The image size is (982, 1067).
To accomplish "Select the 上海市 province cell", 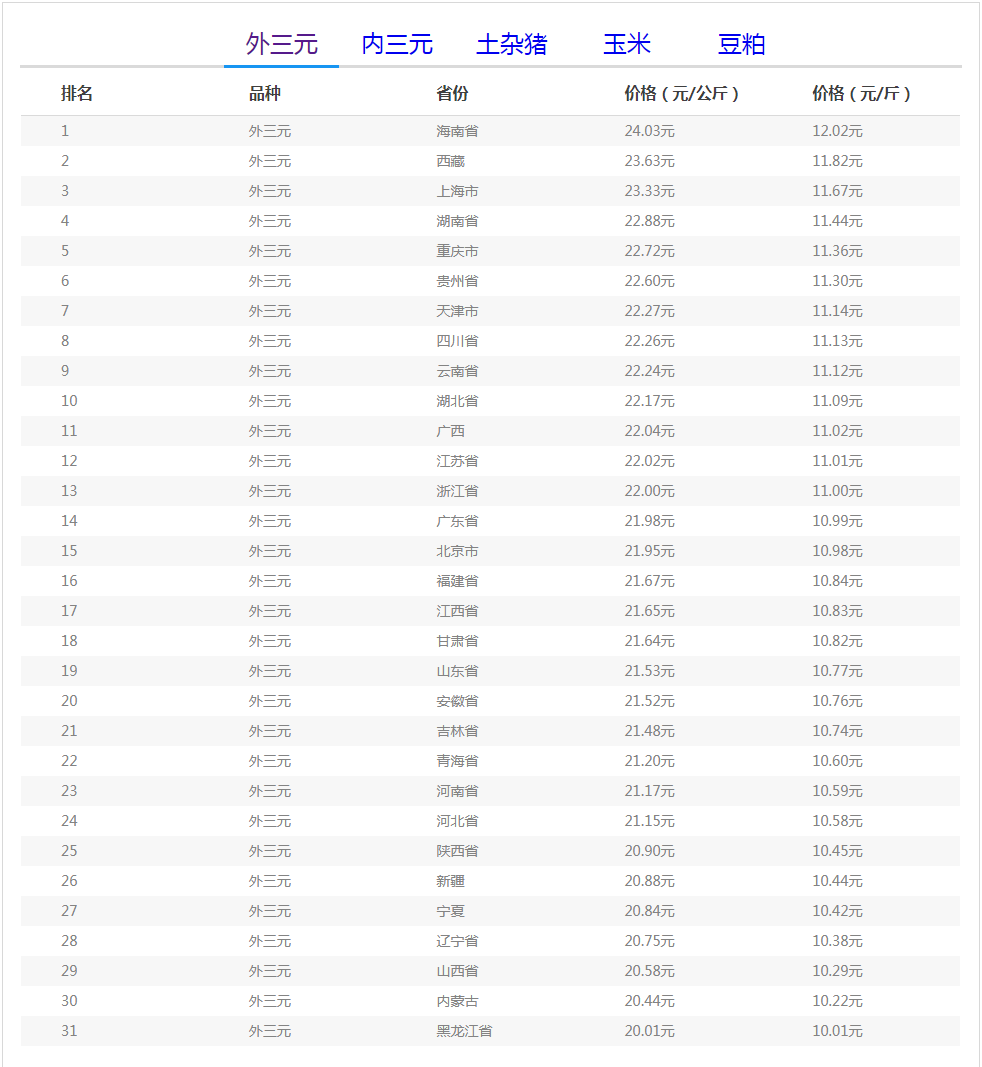I will pos(457,191).
